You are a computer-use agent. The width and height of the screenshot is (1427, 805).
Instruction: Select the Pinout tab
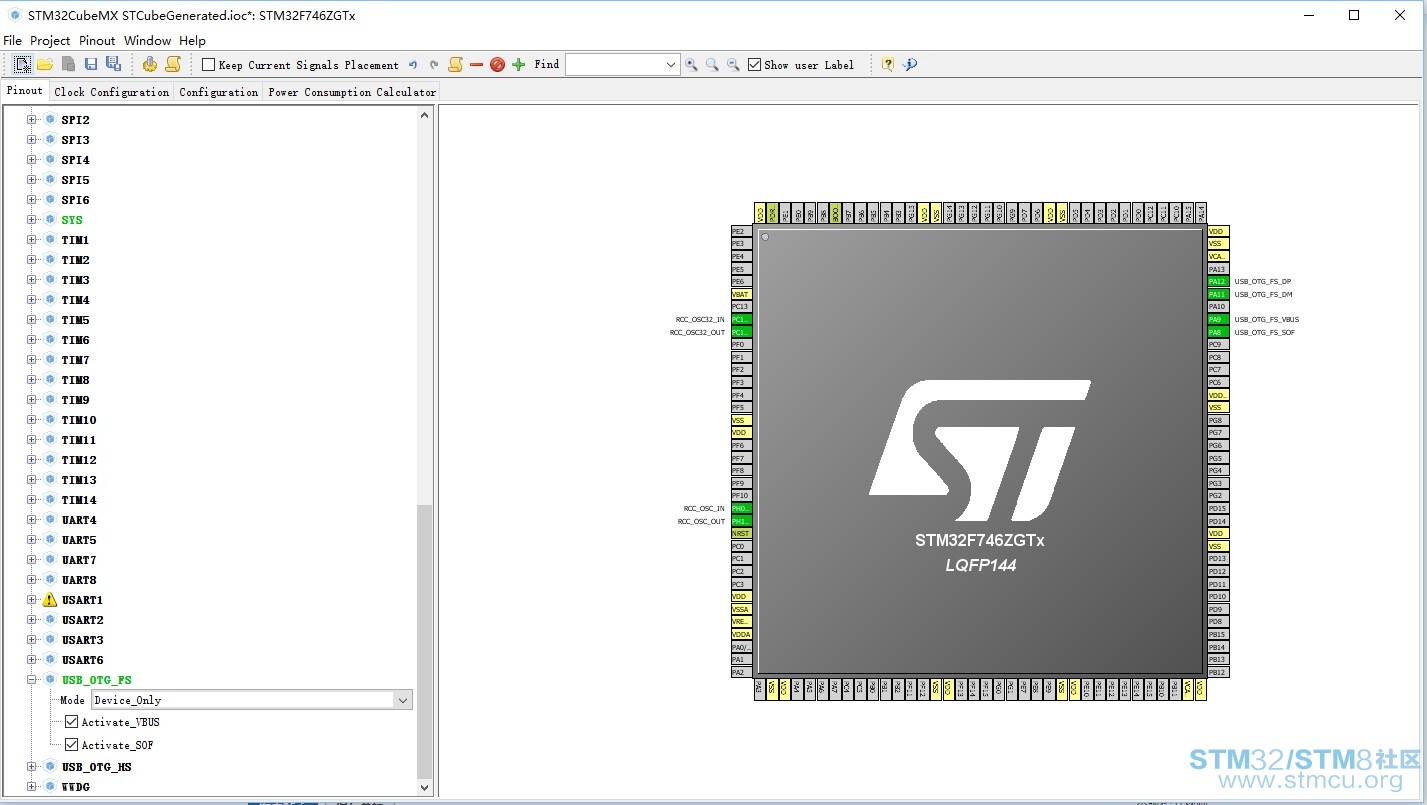click(25, 90)
